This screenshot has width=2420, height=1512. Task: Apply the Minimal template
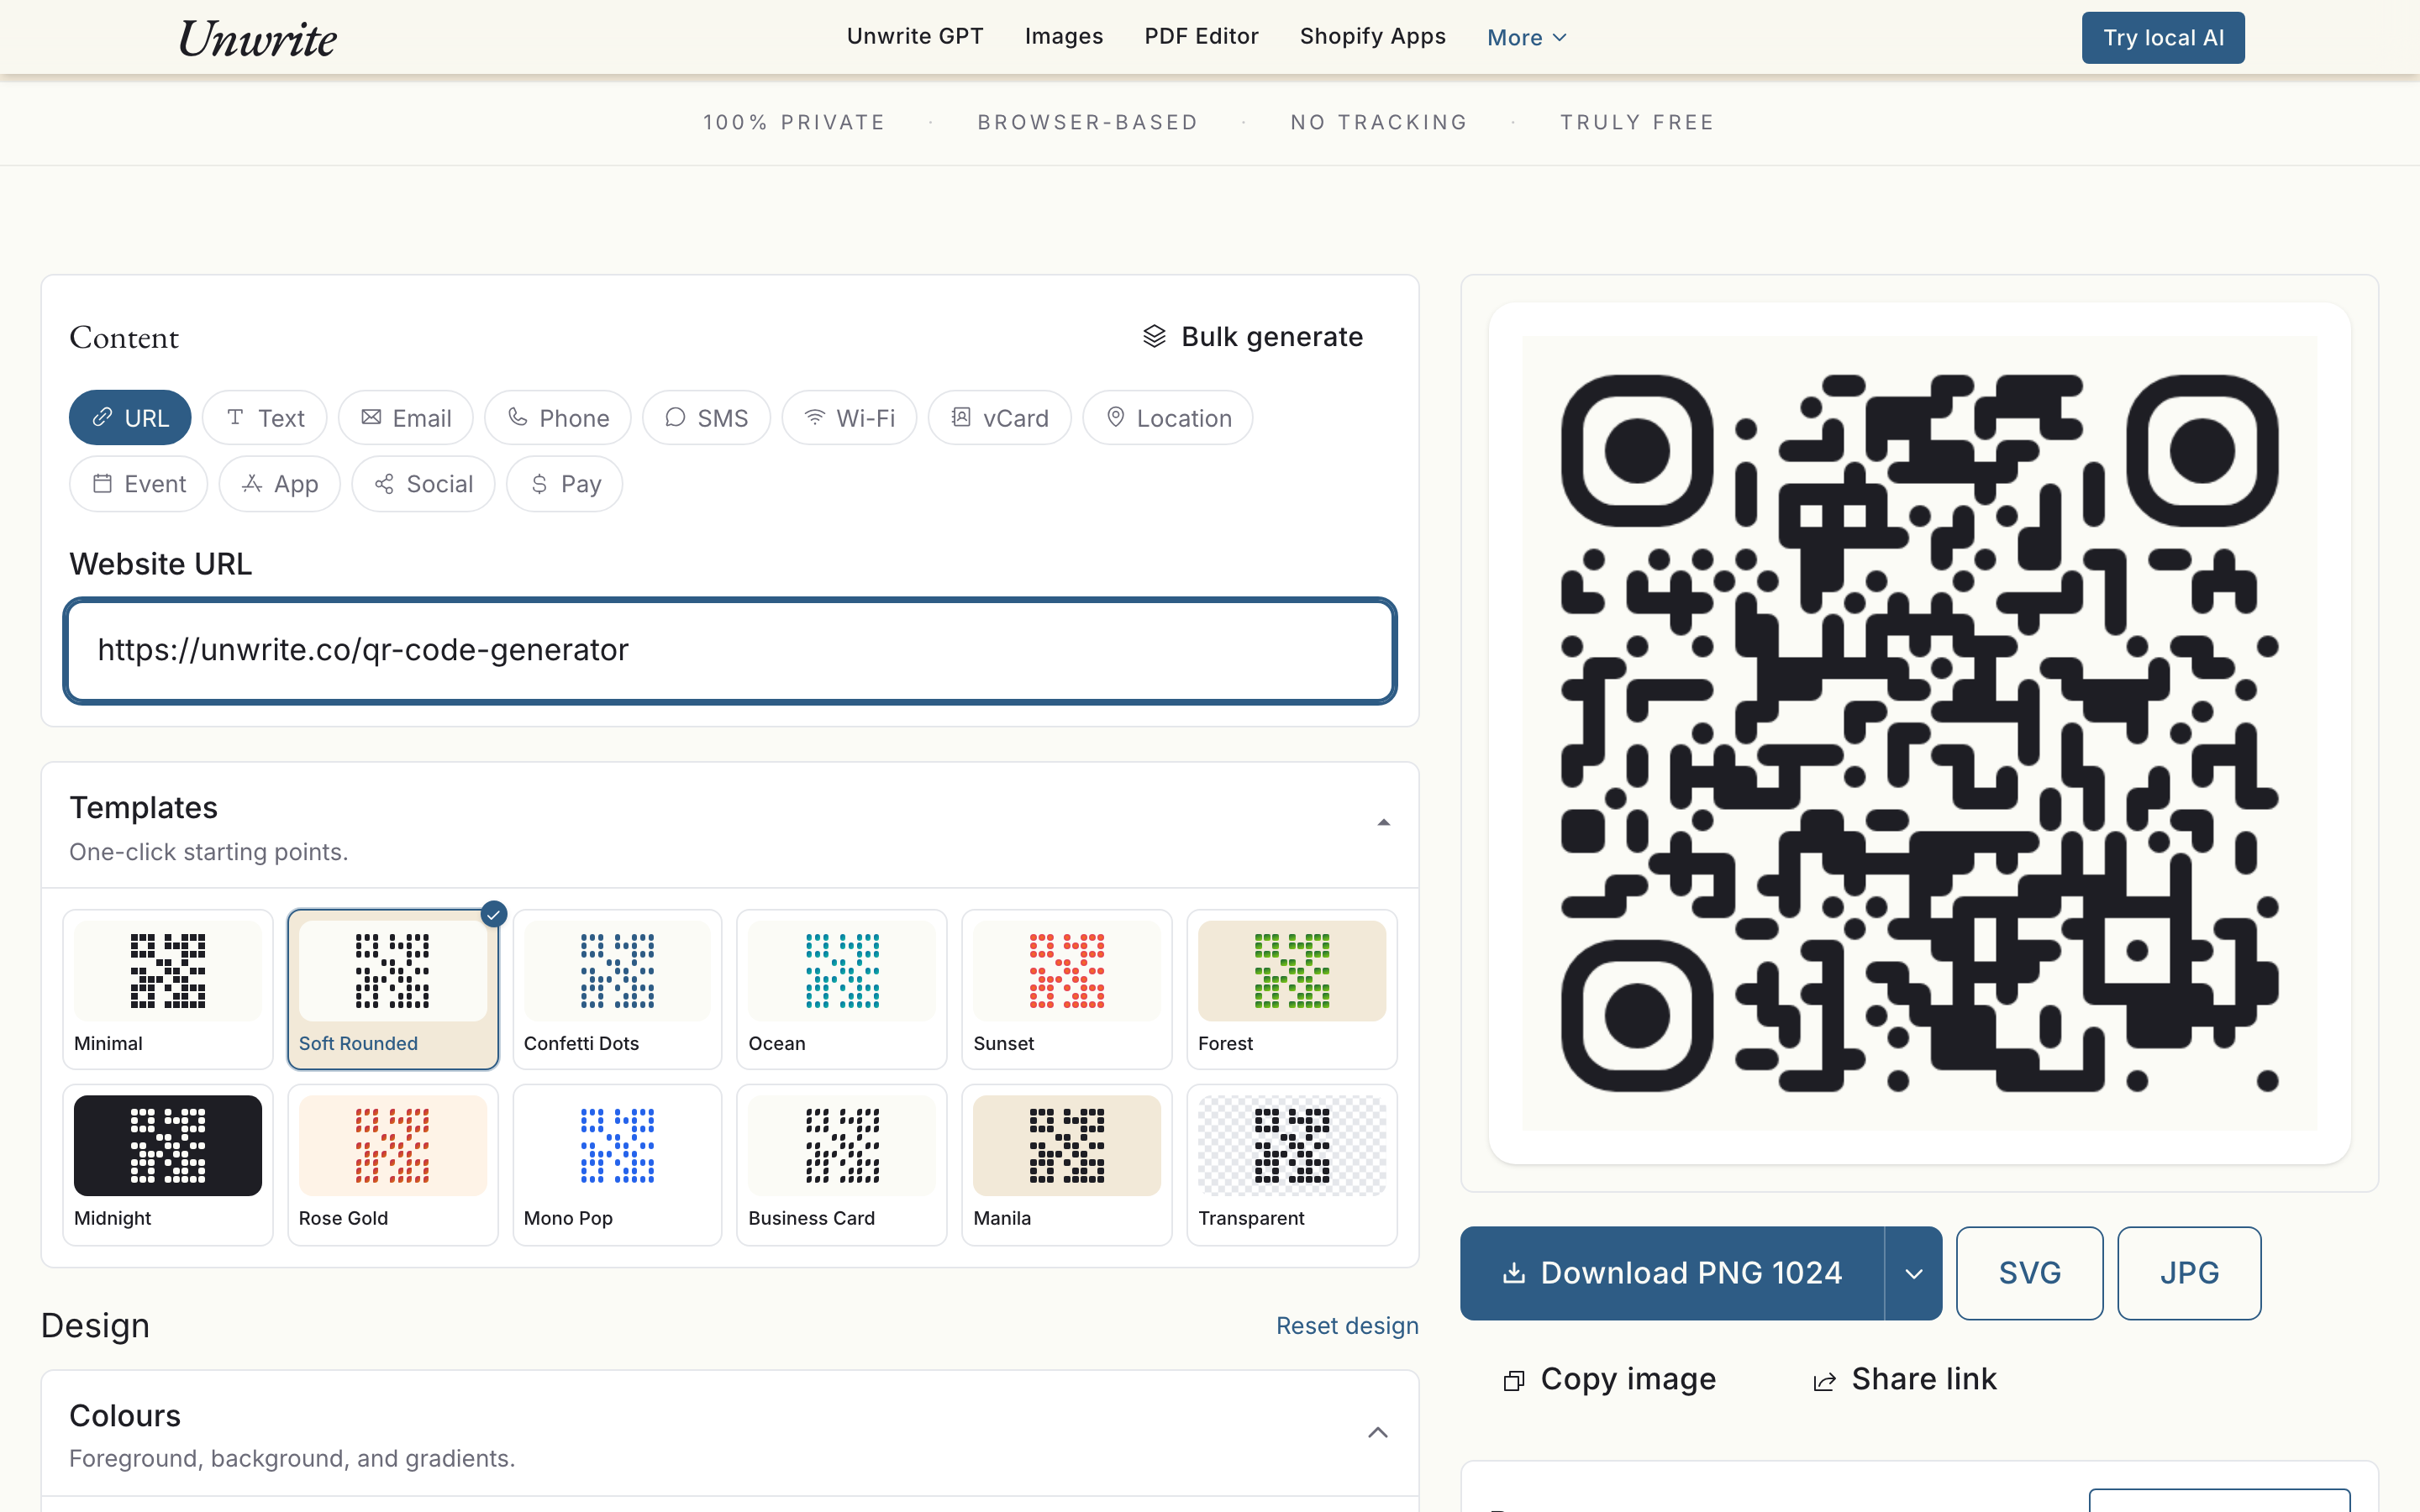tap(168, 989)
